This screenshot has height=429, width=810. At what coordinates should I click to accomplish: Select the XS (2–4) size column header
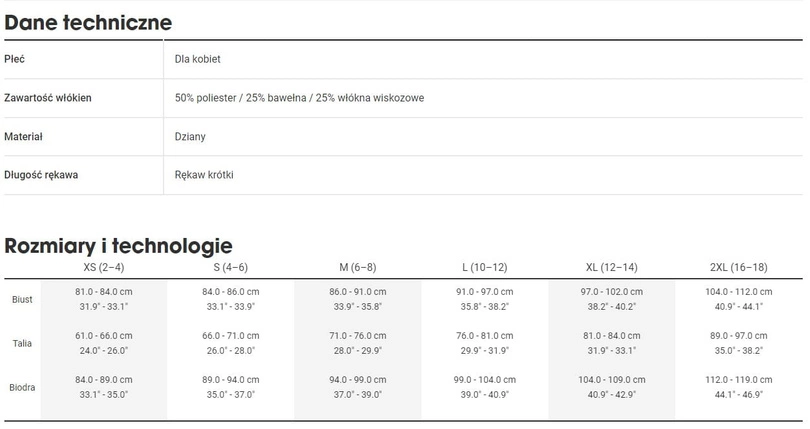pyautogui.click(x=104, y=268)
